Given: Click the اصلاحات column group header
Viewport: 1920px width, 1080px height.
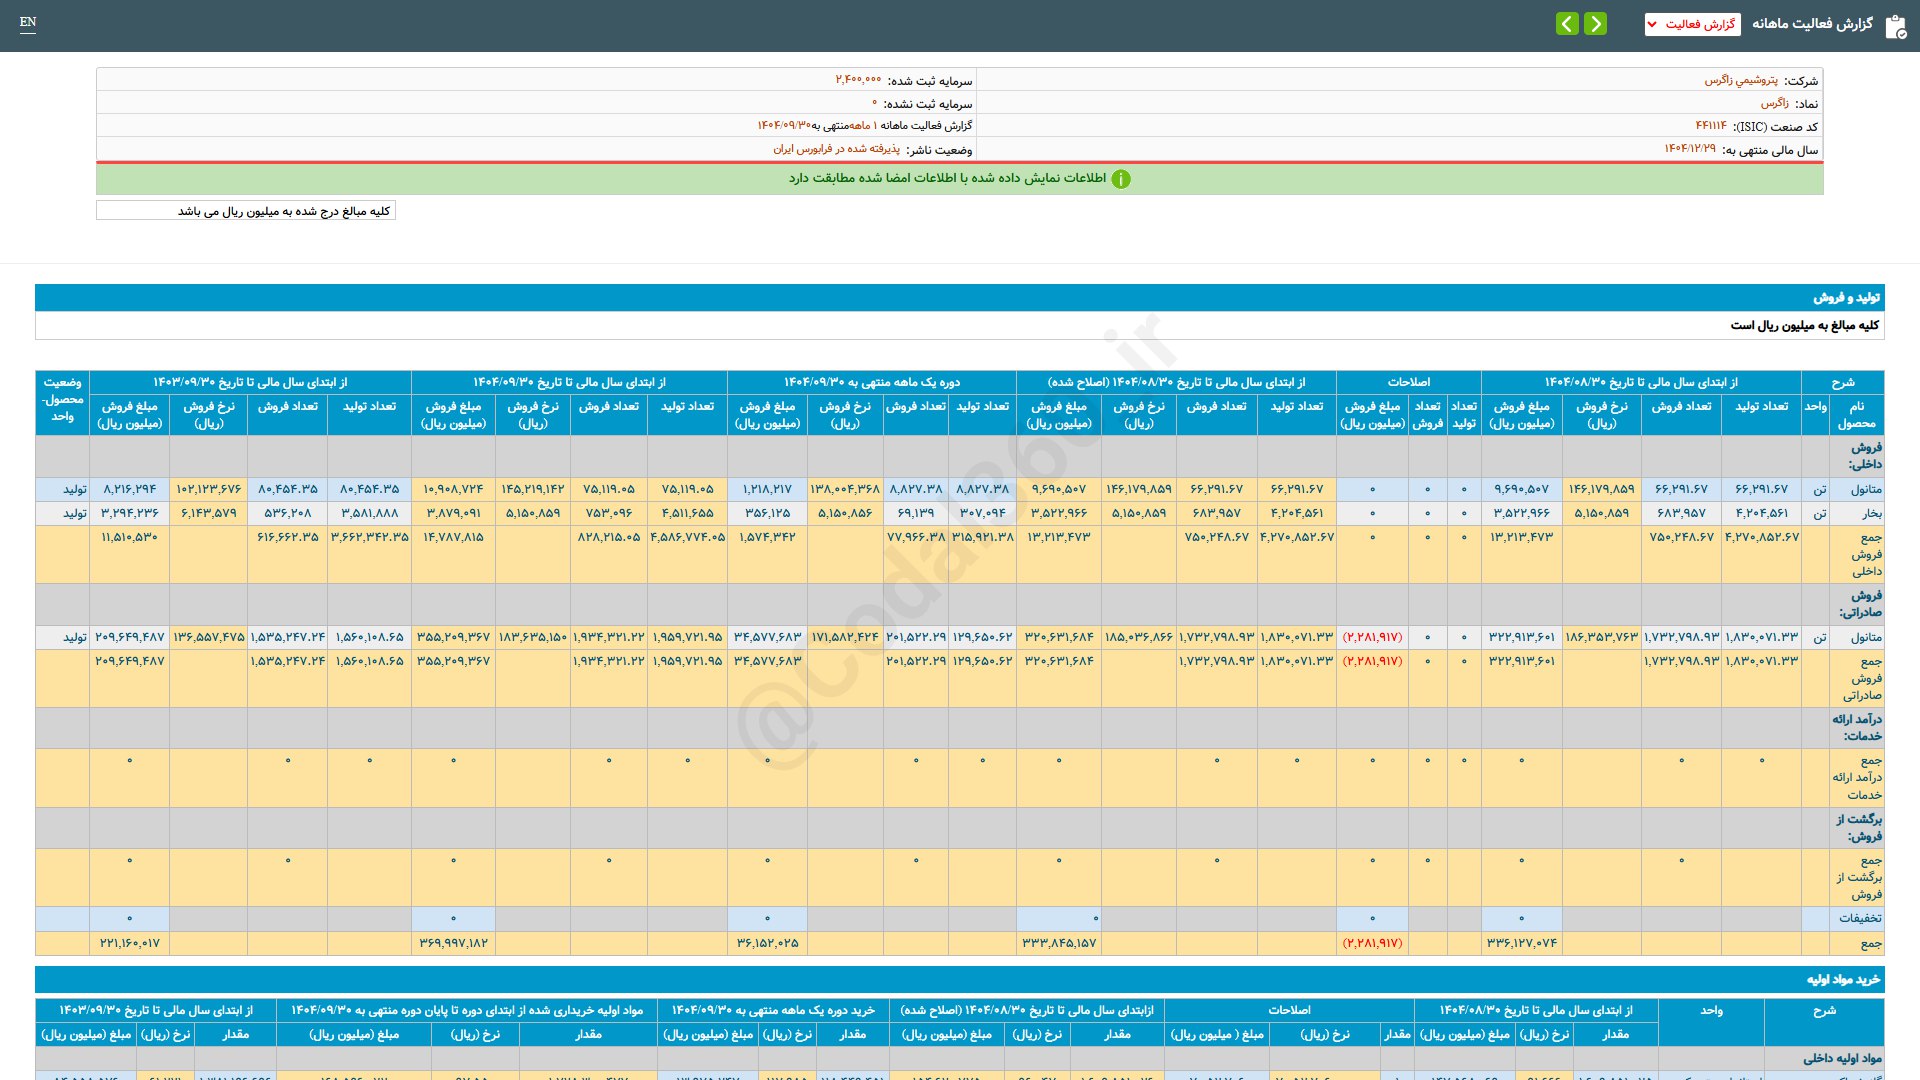Looking at the screenshot, I should point(1408,382).
